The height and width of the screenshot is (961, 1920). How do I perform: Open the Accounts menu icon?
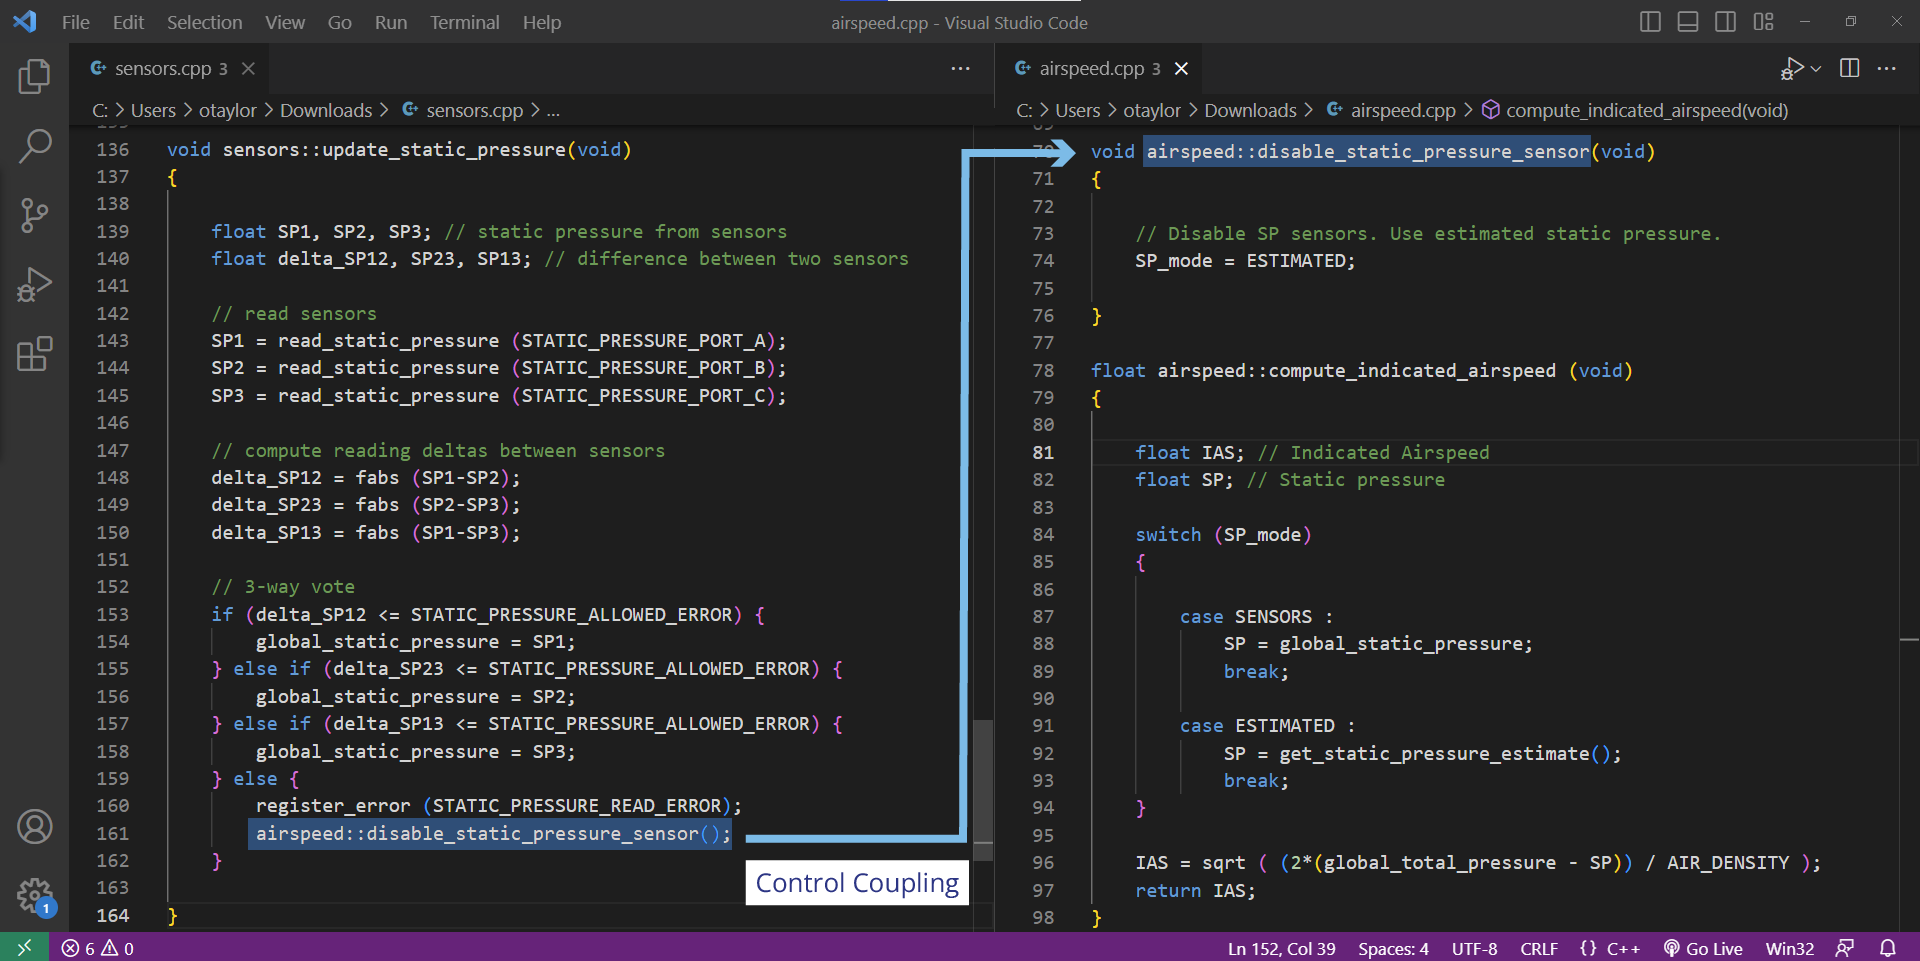point(34,827)
